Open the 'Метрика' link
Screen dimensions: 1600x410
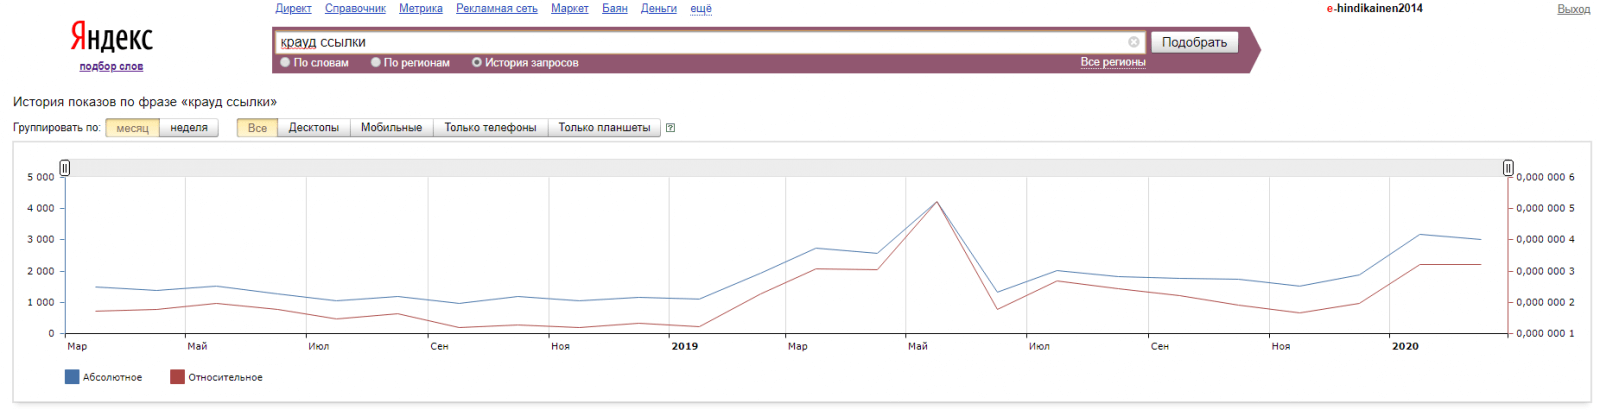click(x=421, y=8)
